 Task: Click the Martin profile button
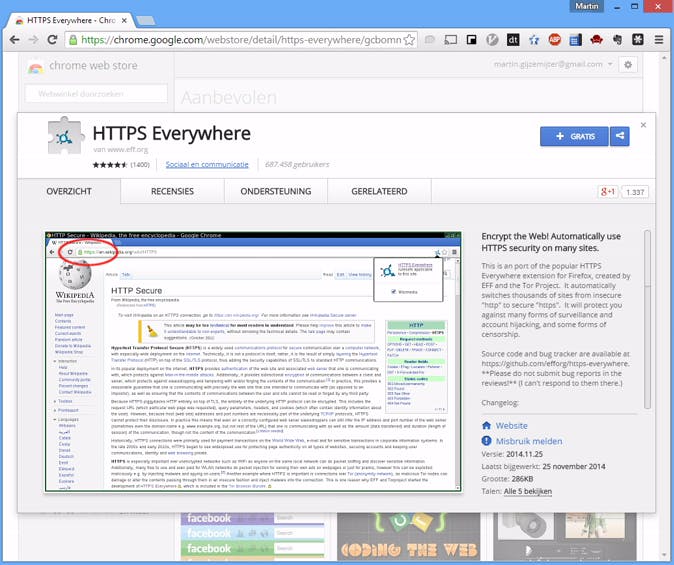[x=587, y=6]
